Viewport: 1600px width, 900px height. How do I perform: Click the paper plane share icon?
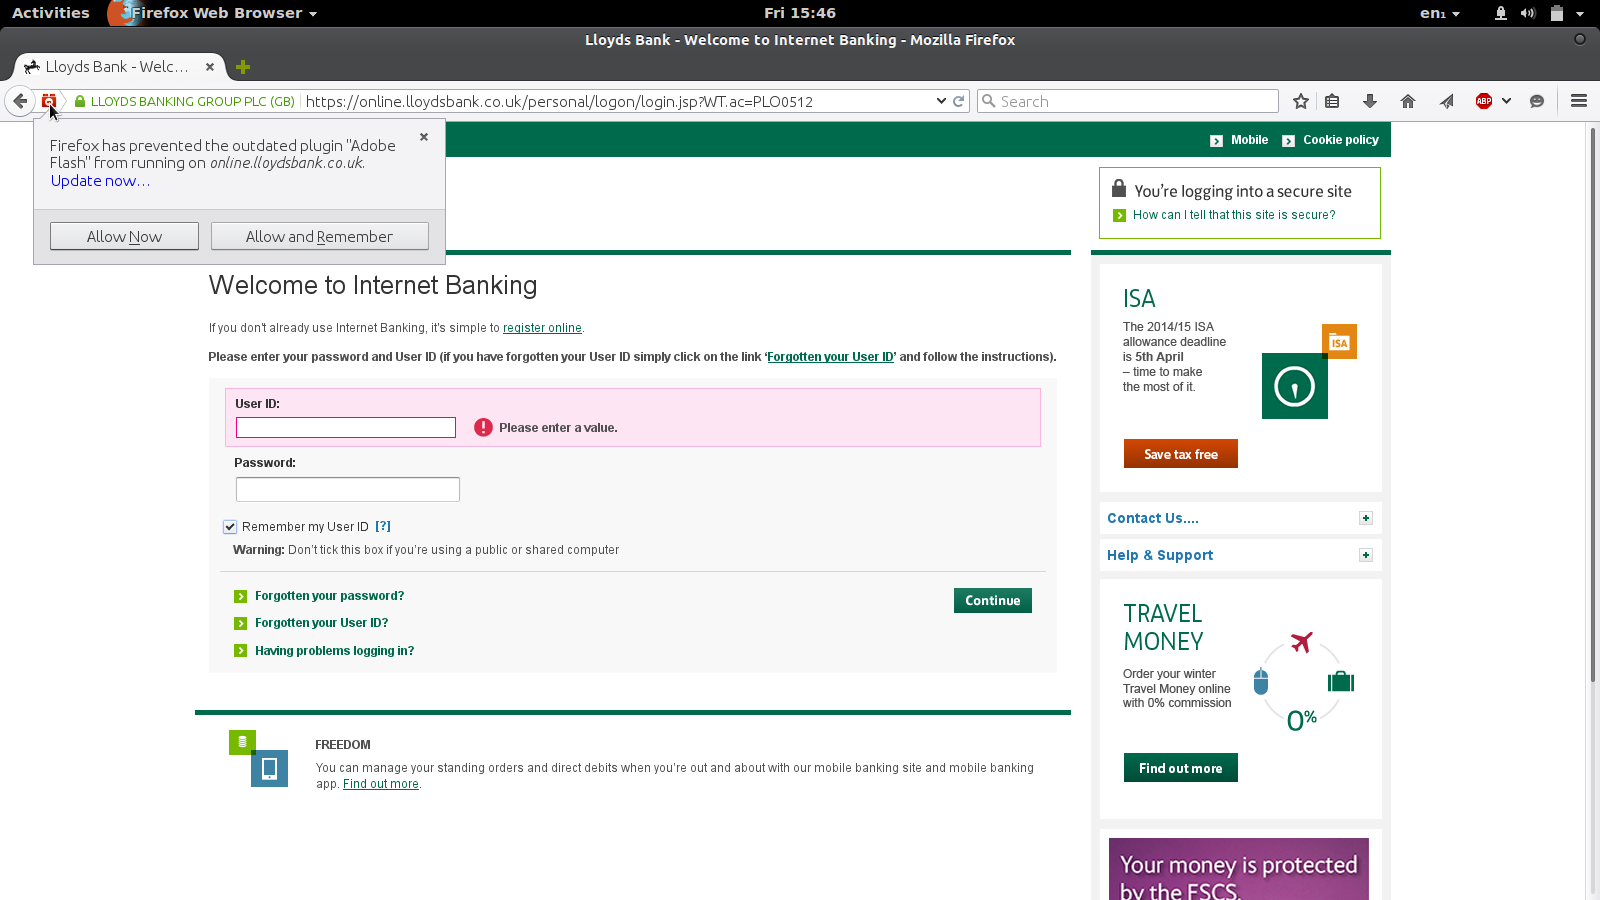click(x=1446, y=101)
